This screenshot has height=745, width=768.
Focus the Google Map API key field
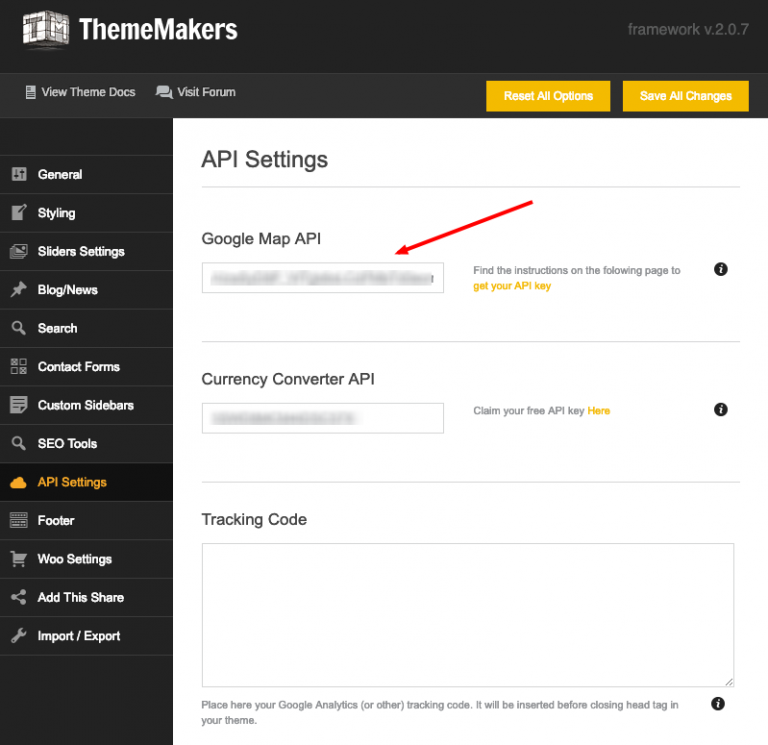[x=323, y=278]
